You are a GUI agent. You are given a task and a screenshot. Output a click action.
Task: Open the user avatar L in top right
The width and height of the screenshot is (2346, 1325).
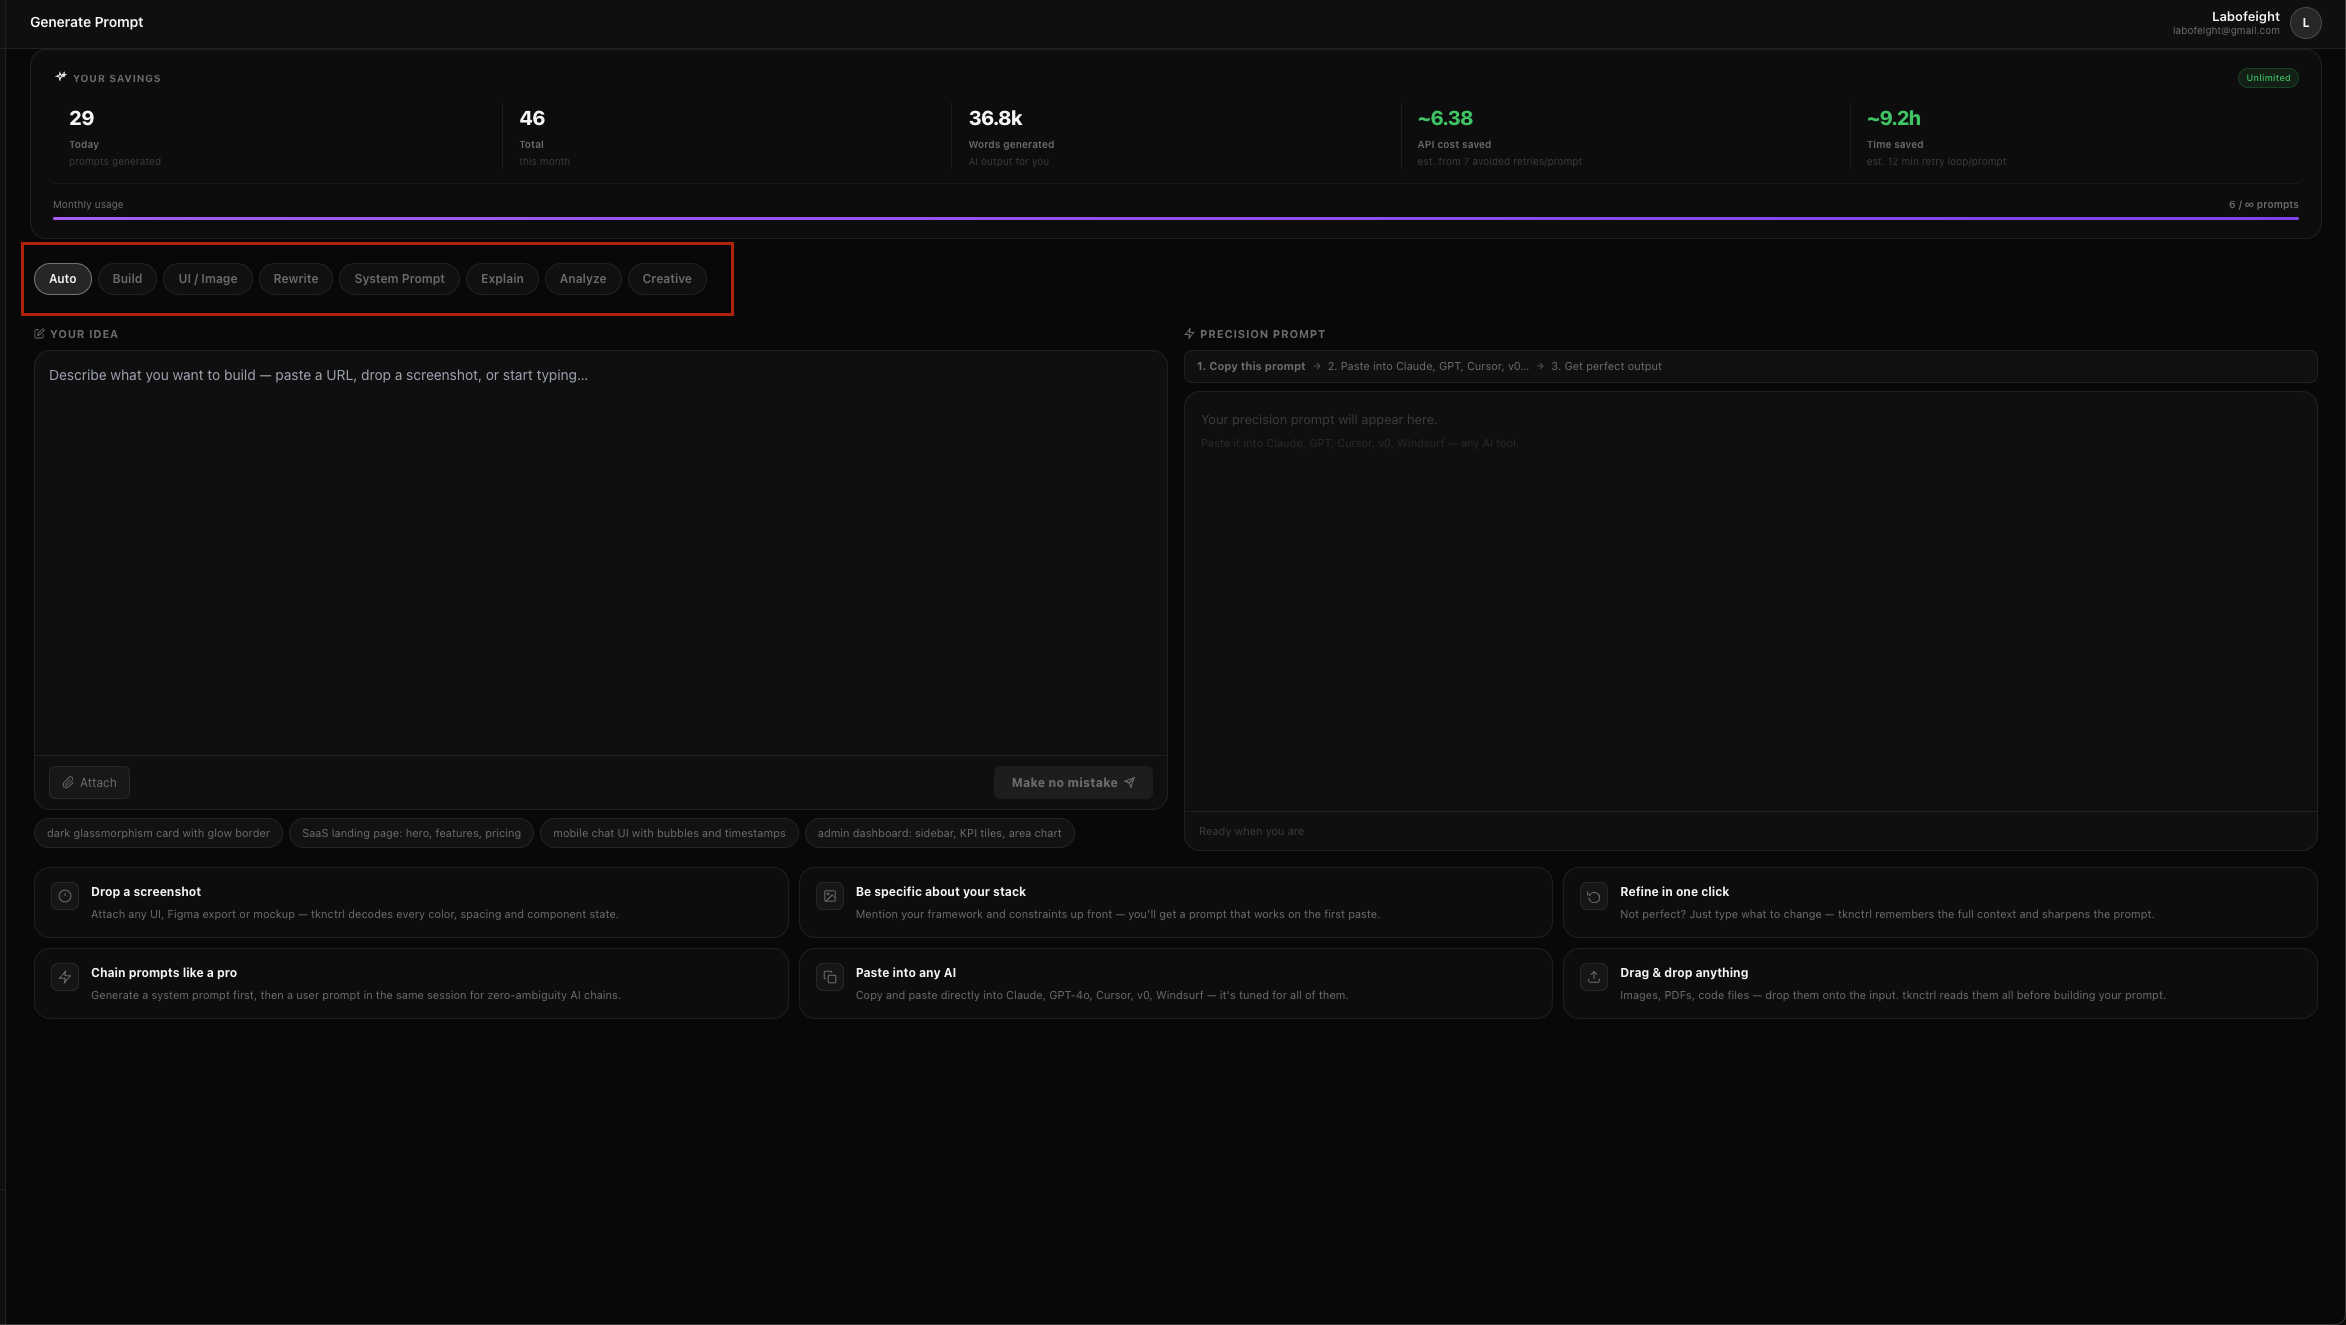2305,23
